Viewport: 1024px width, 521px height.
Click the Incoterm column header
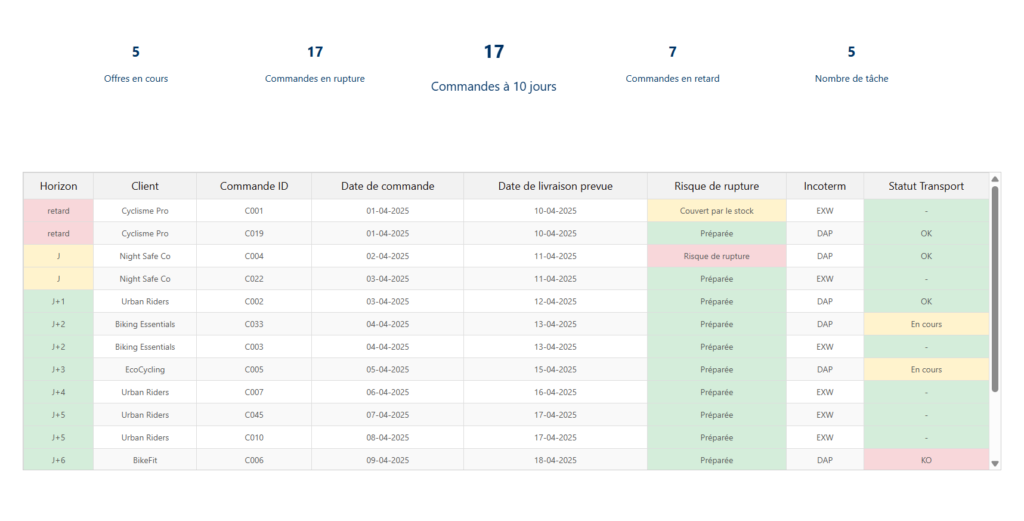(825, 186)
